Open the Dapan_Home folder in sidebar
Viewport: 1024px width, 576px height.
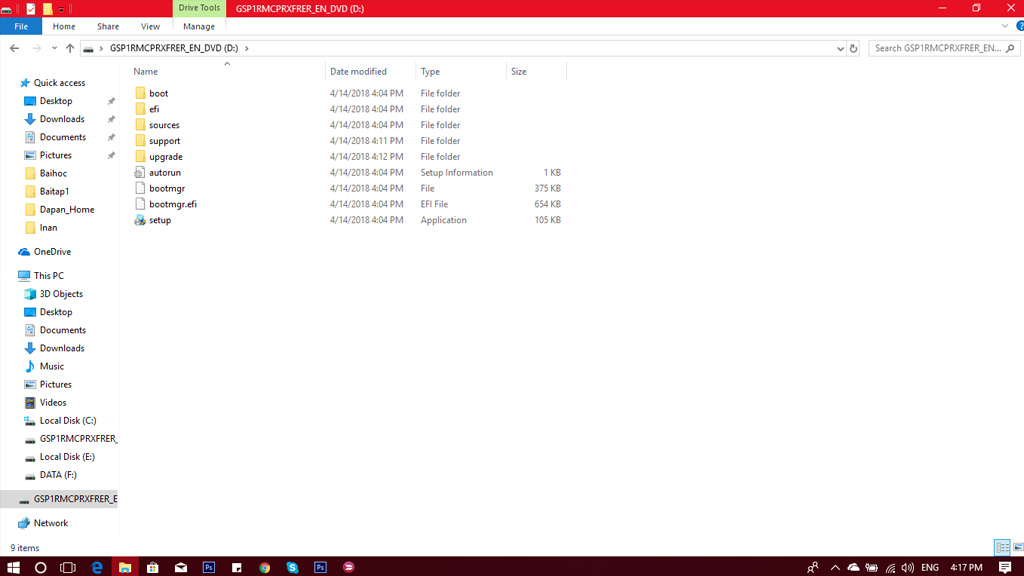click(67, 210)
